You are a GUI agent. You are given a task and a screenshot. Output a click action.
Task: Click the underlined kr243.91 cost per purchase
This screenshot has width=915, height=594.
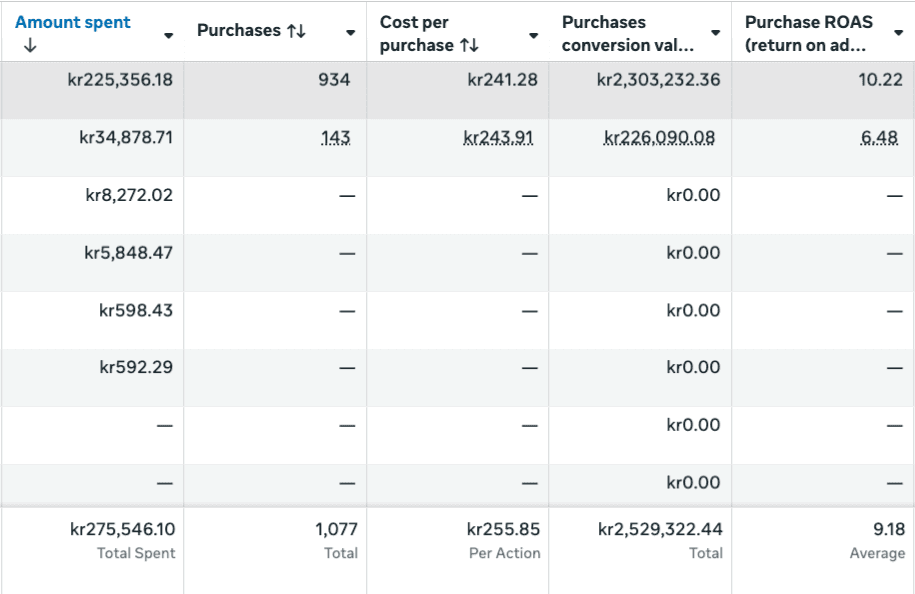499,138
